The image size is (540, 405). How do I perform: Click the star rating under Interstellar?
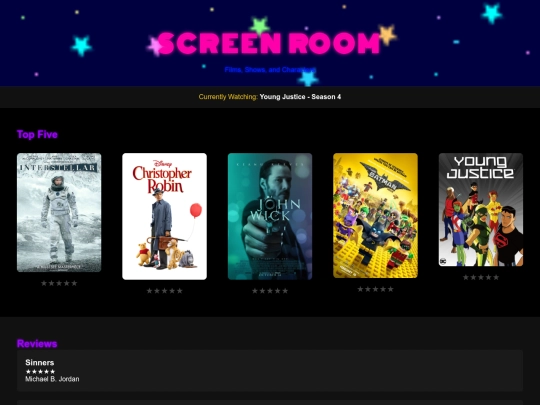(x=59, y=283)
